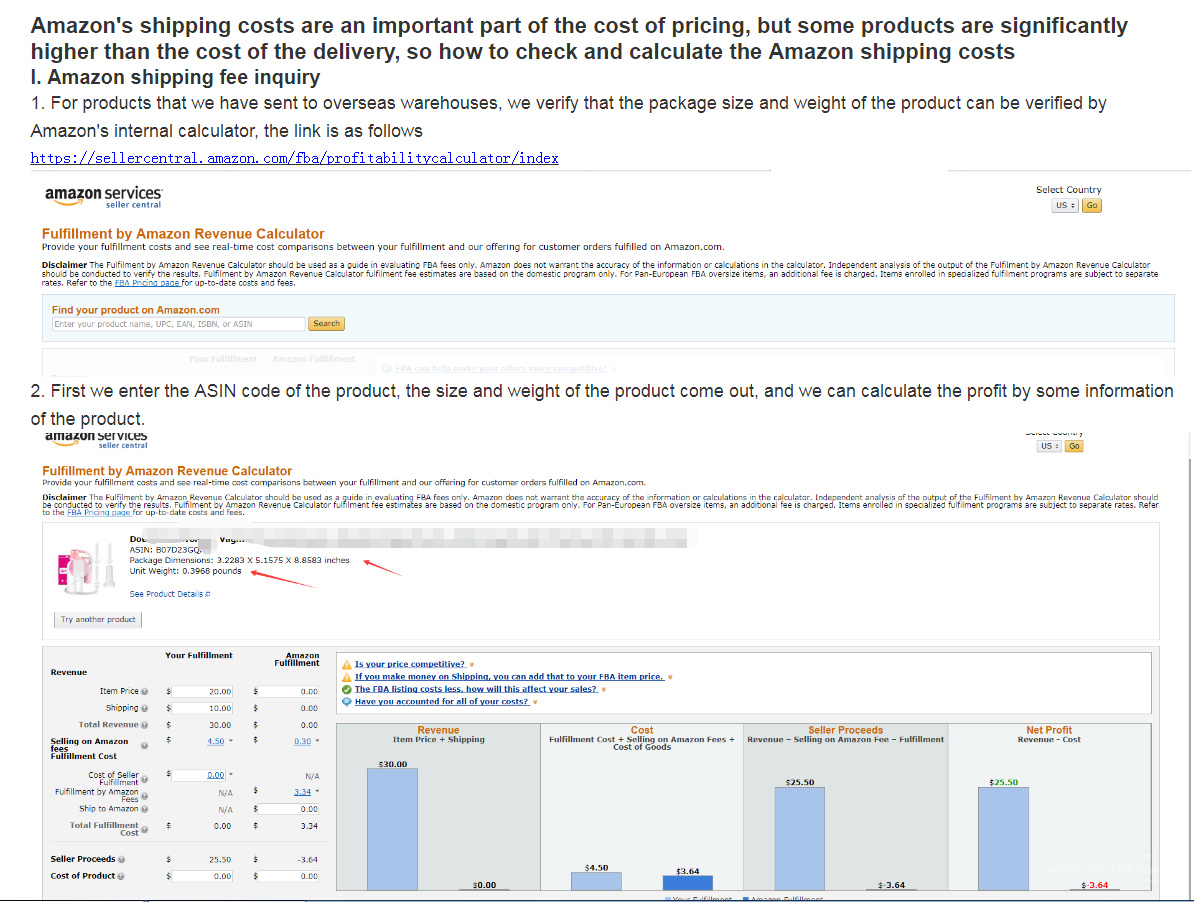Image resolution: width=1194 pixels, height=902 pixels.
Task: Open the Ship to Amazon help icon
Action: point(145,809)
